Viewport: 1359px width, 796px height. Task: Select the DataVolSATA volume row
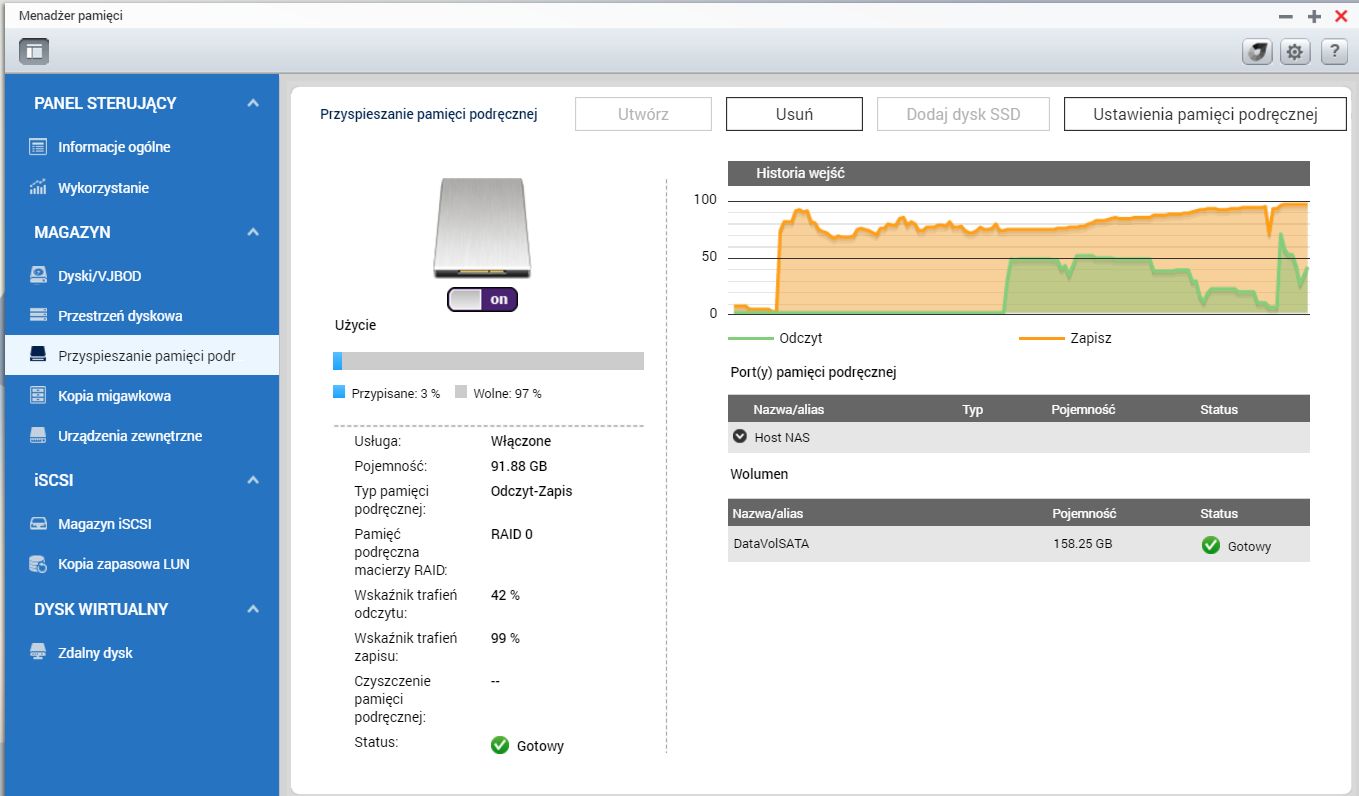click(1019, 544)
